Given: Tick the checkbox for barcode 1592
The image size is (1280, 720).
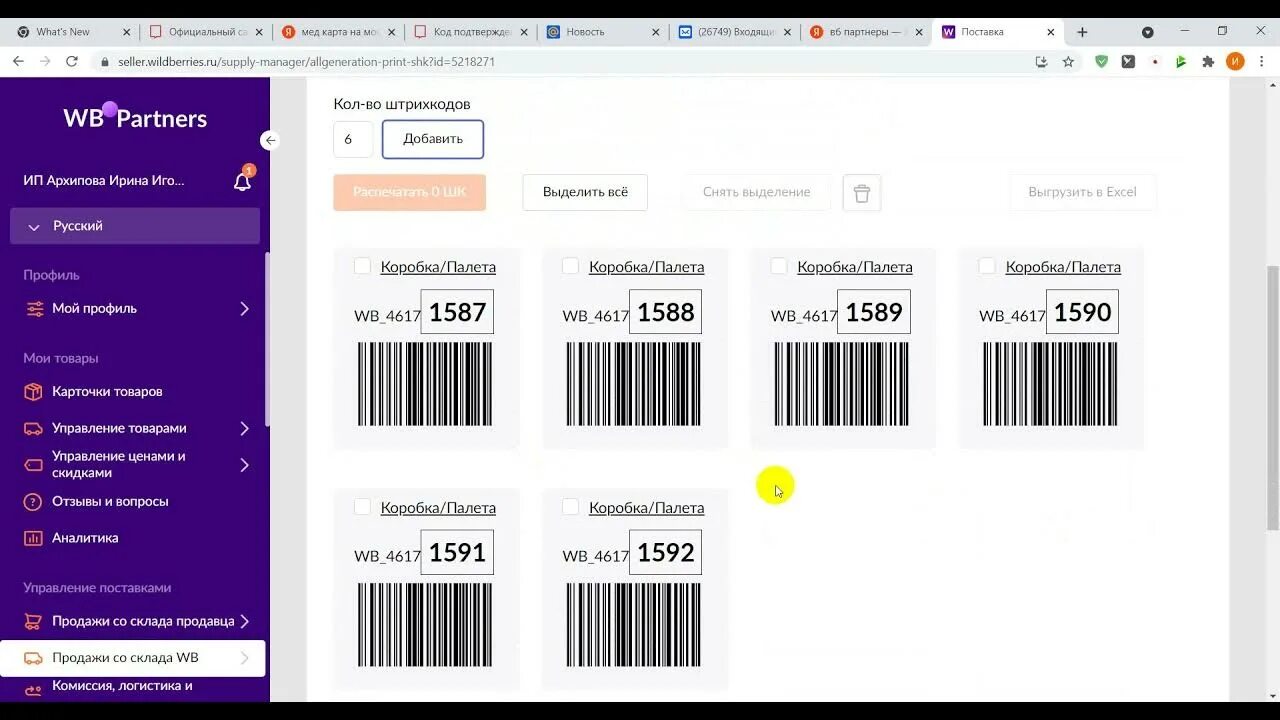Looking at the screenshot, I should pyautogui.click(x=570, y=507).
